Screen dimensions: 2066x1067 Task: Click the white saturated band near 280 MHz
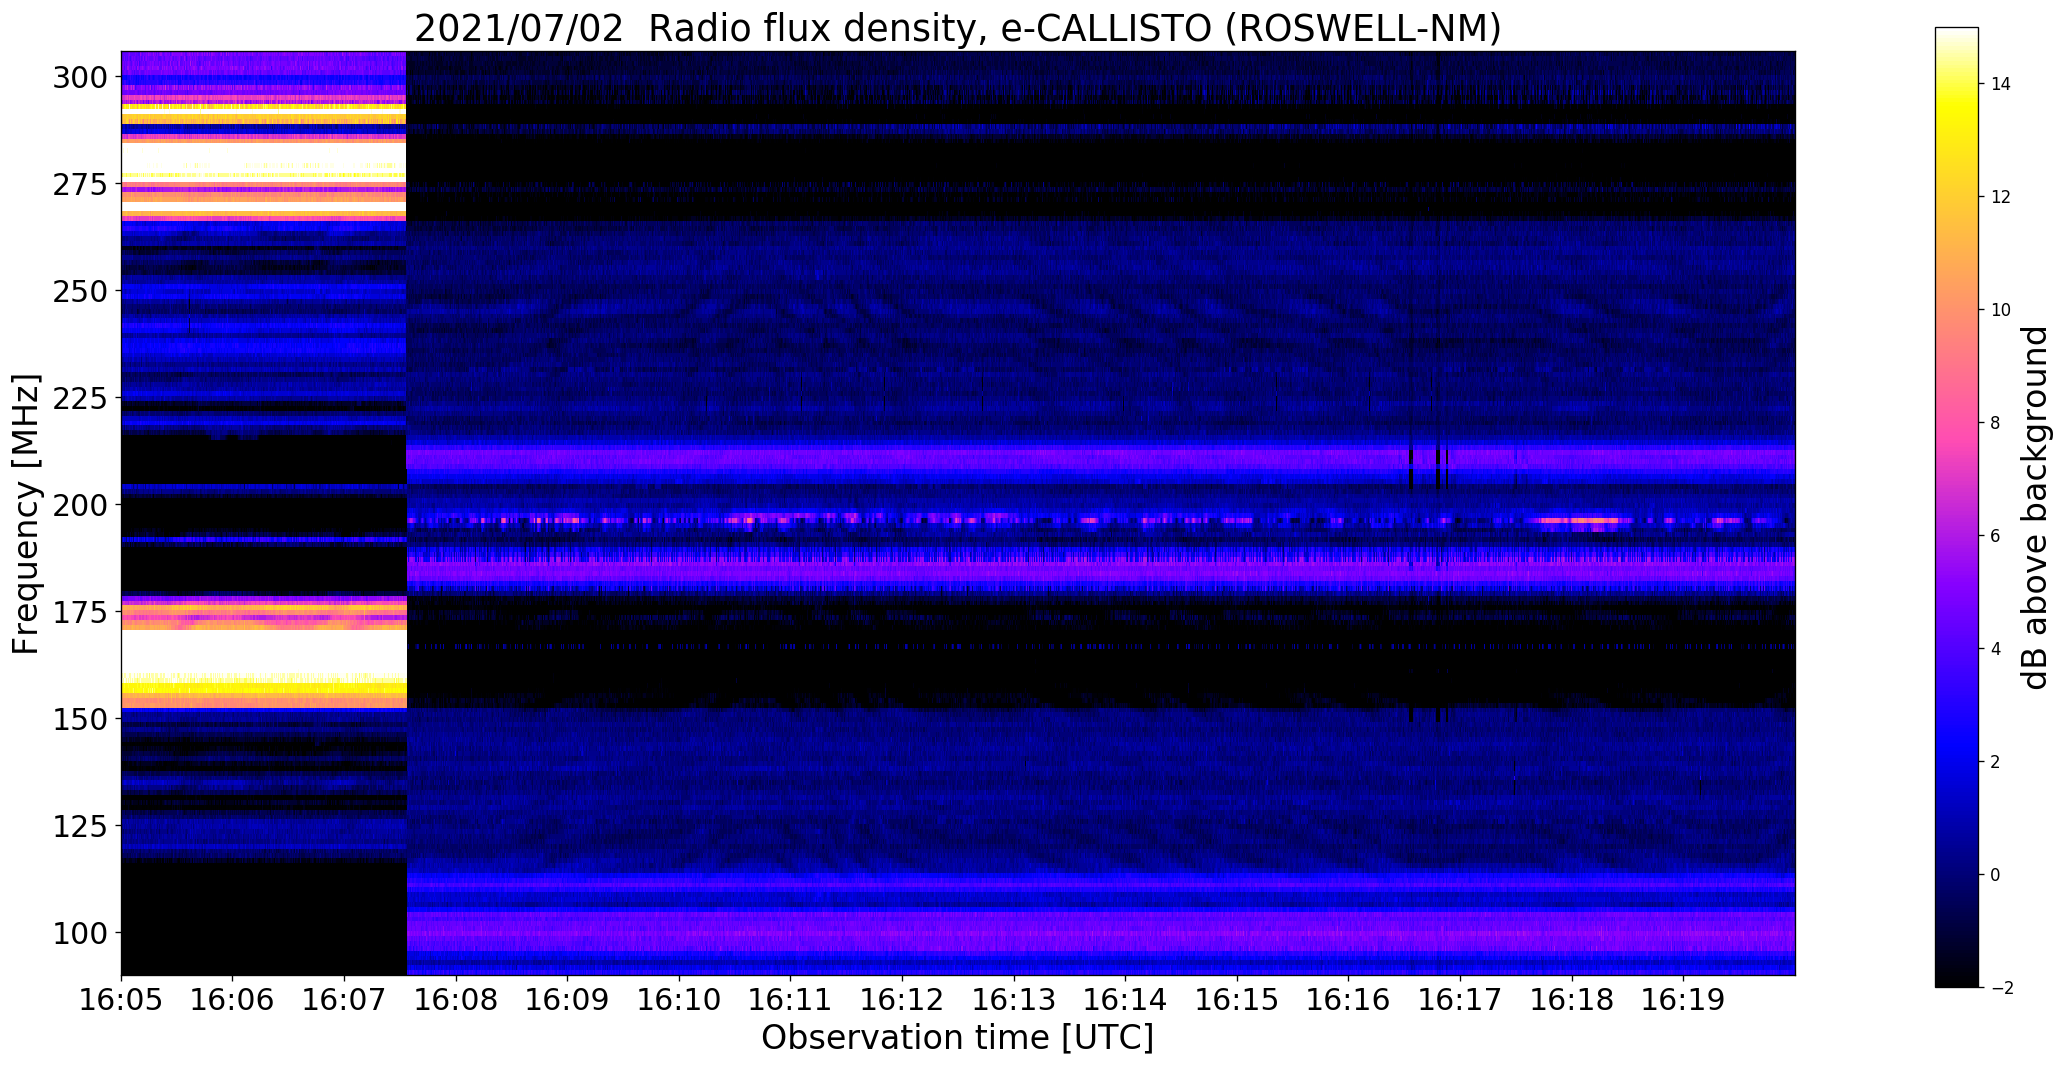coord(264,158)
